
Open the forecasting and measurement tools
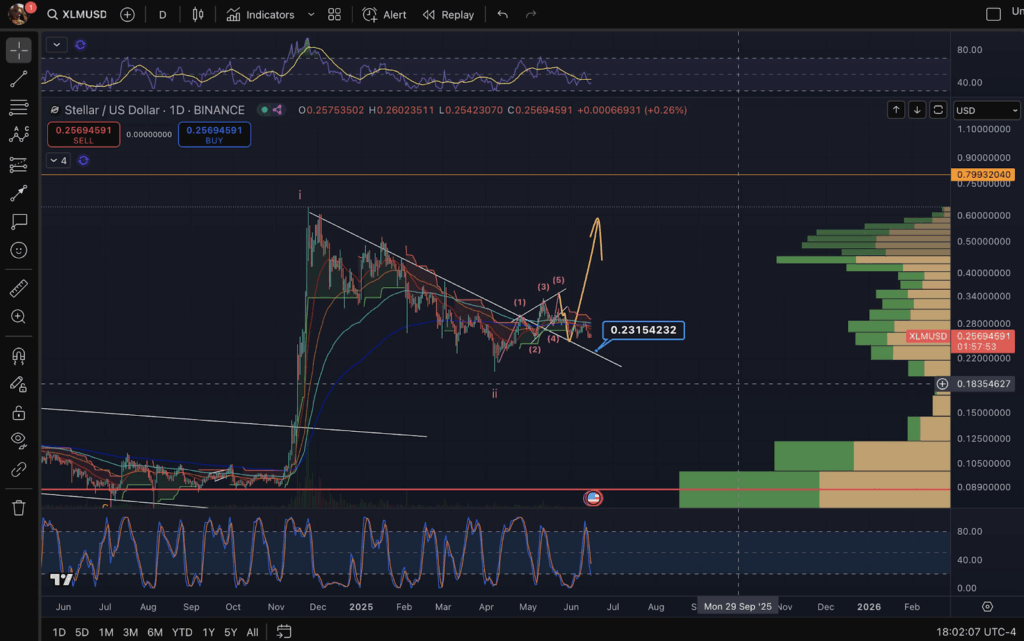coord(19,165)
